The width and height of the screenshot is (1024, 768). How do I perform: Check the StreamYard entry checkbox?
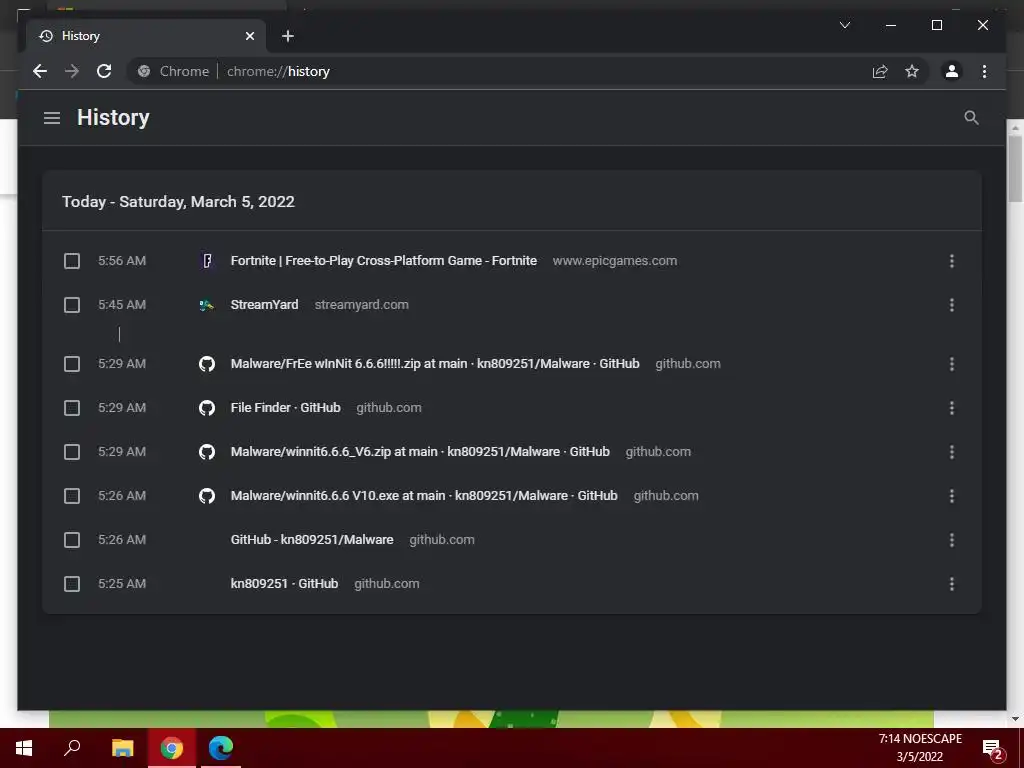click(x=72, y=305)
